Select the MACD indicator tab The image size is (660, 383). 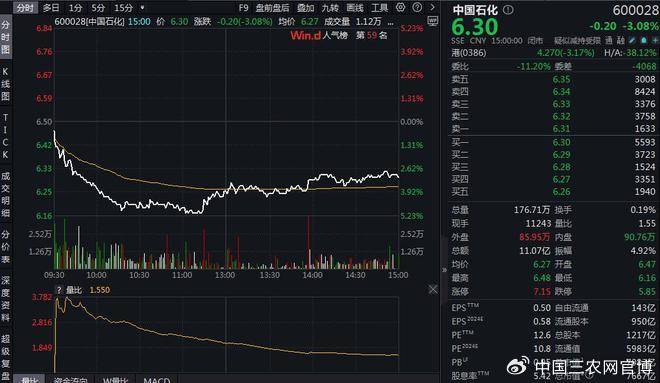tap(157, 379)
